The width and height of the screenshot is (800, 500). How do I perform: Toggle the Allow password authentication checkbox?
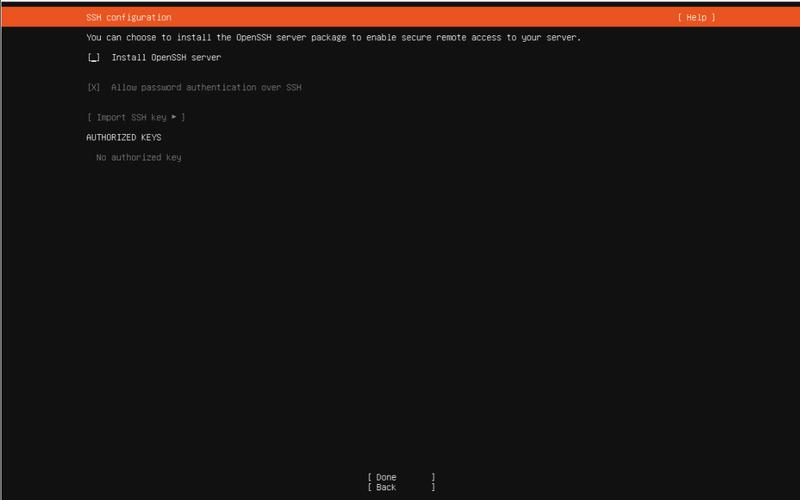[94, 88]
